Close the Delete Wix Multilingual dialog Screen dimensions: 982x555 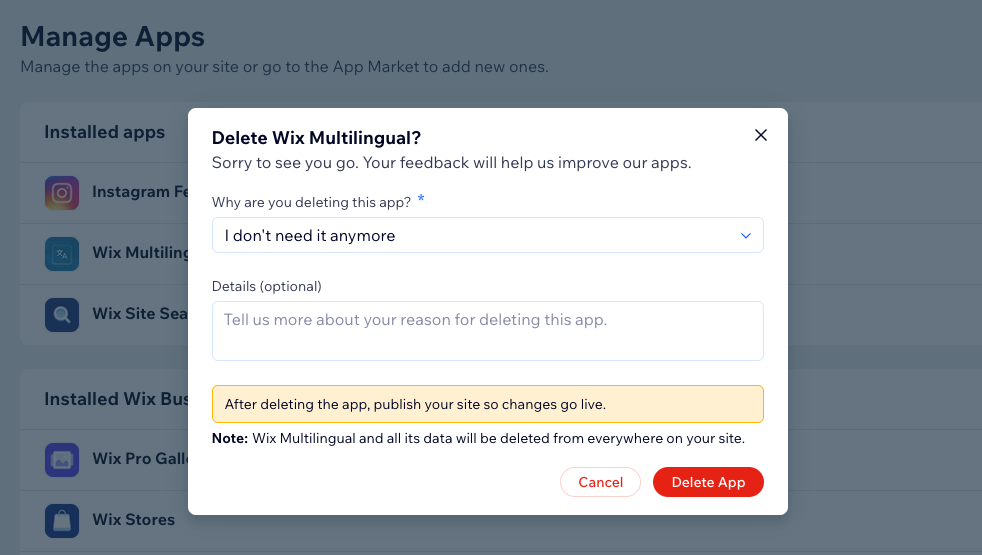click(x=760, y=135)
